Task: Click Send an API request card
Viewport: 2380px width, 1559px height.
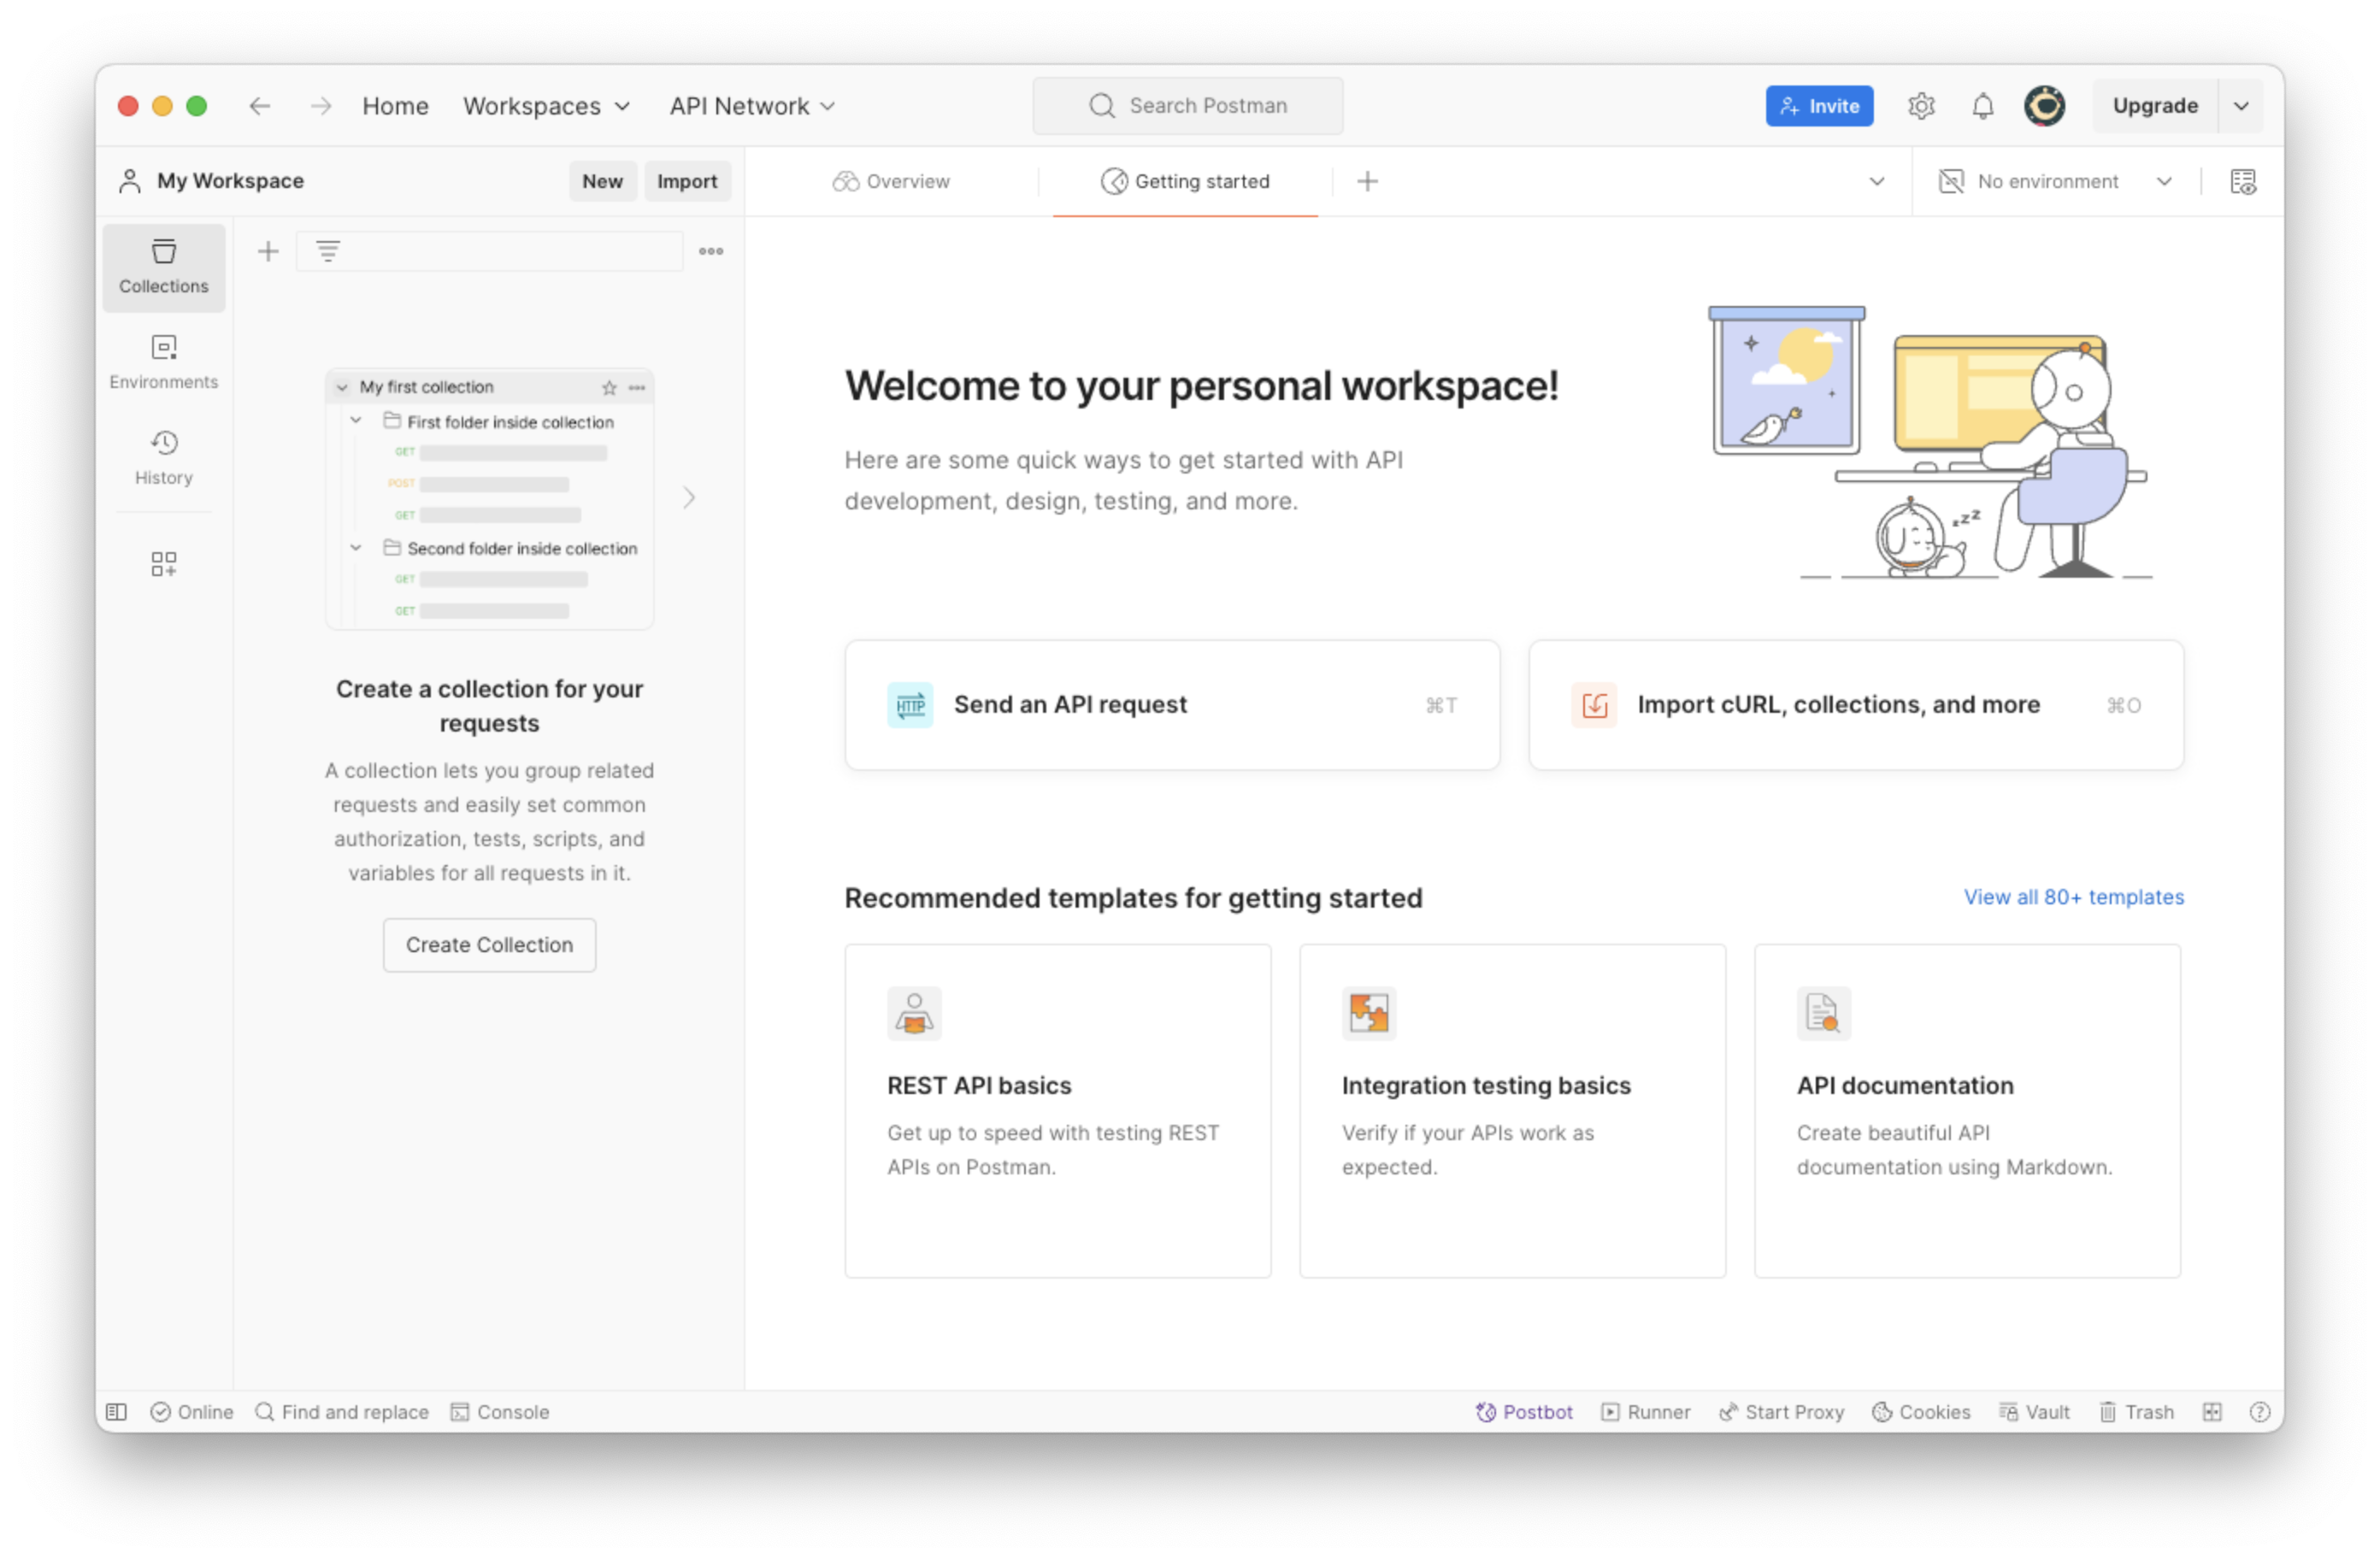Action: (x=1172, y=705)
